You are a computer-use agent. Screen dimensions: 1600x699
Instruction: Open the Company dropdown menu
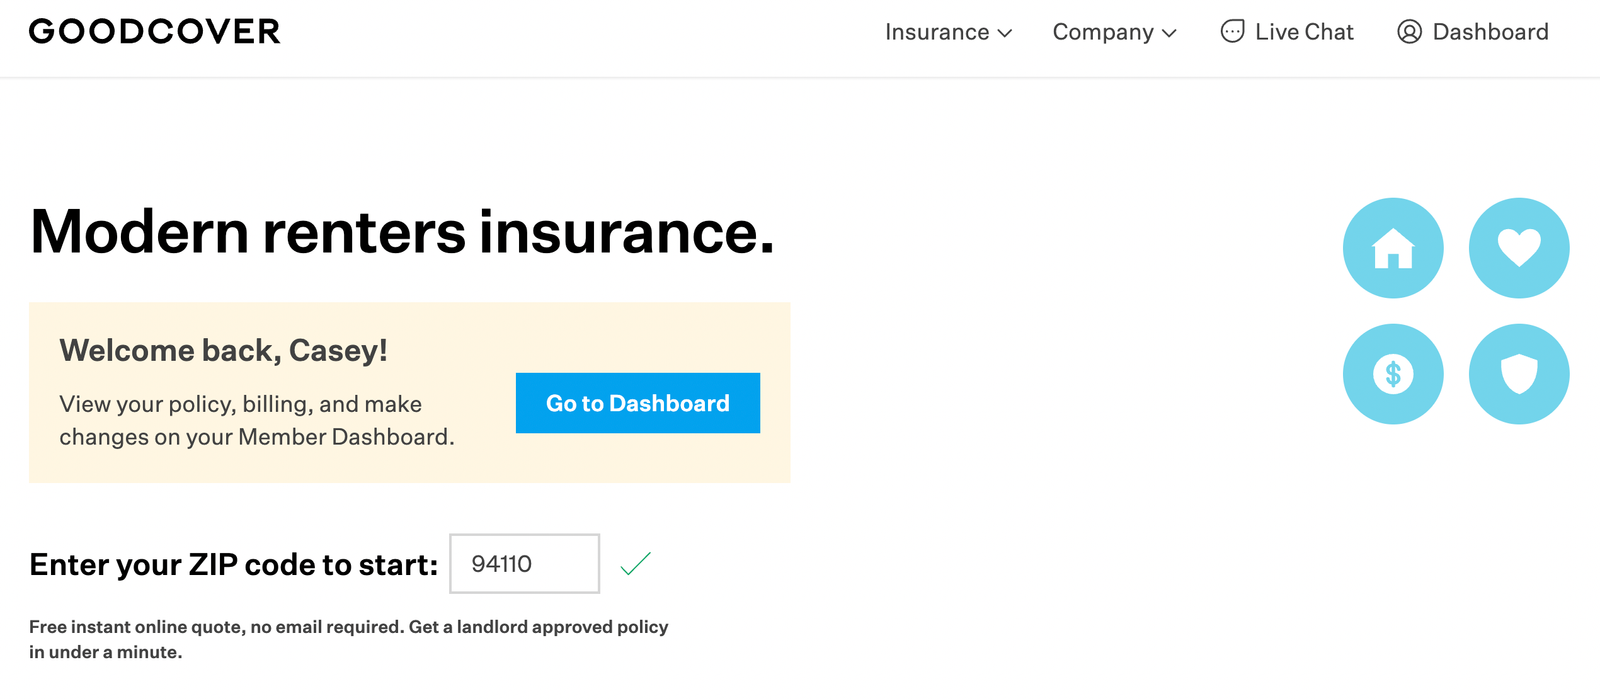click(x=1106, y=32)
